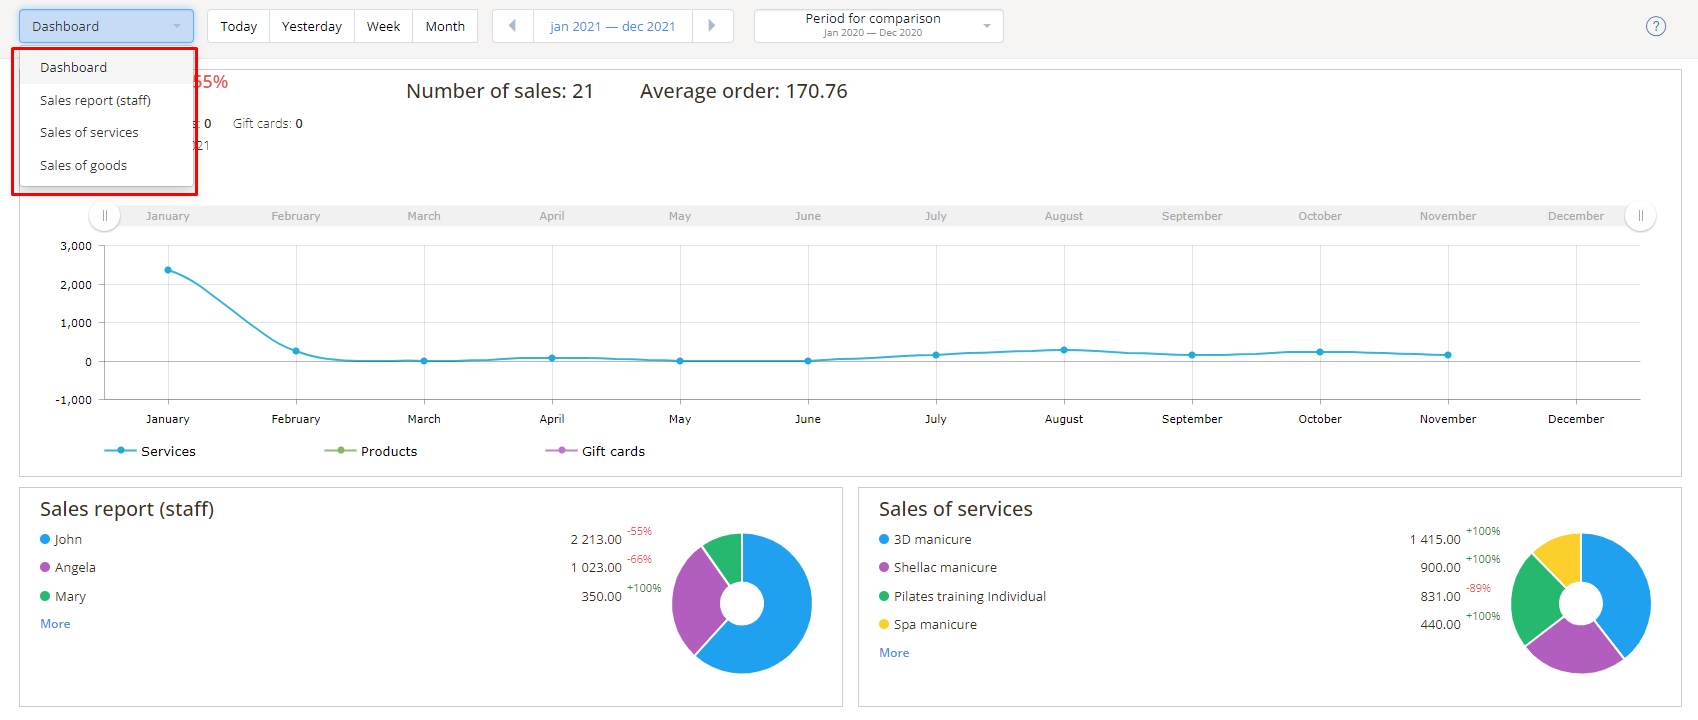Screen dimensions: 1698x720
Task: Open the jan 2021 — dec 2021 date picker
Action: (x=612, y=26)
